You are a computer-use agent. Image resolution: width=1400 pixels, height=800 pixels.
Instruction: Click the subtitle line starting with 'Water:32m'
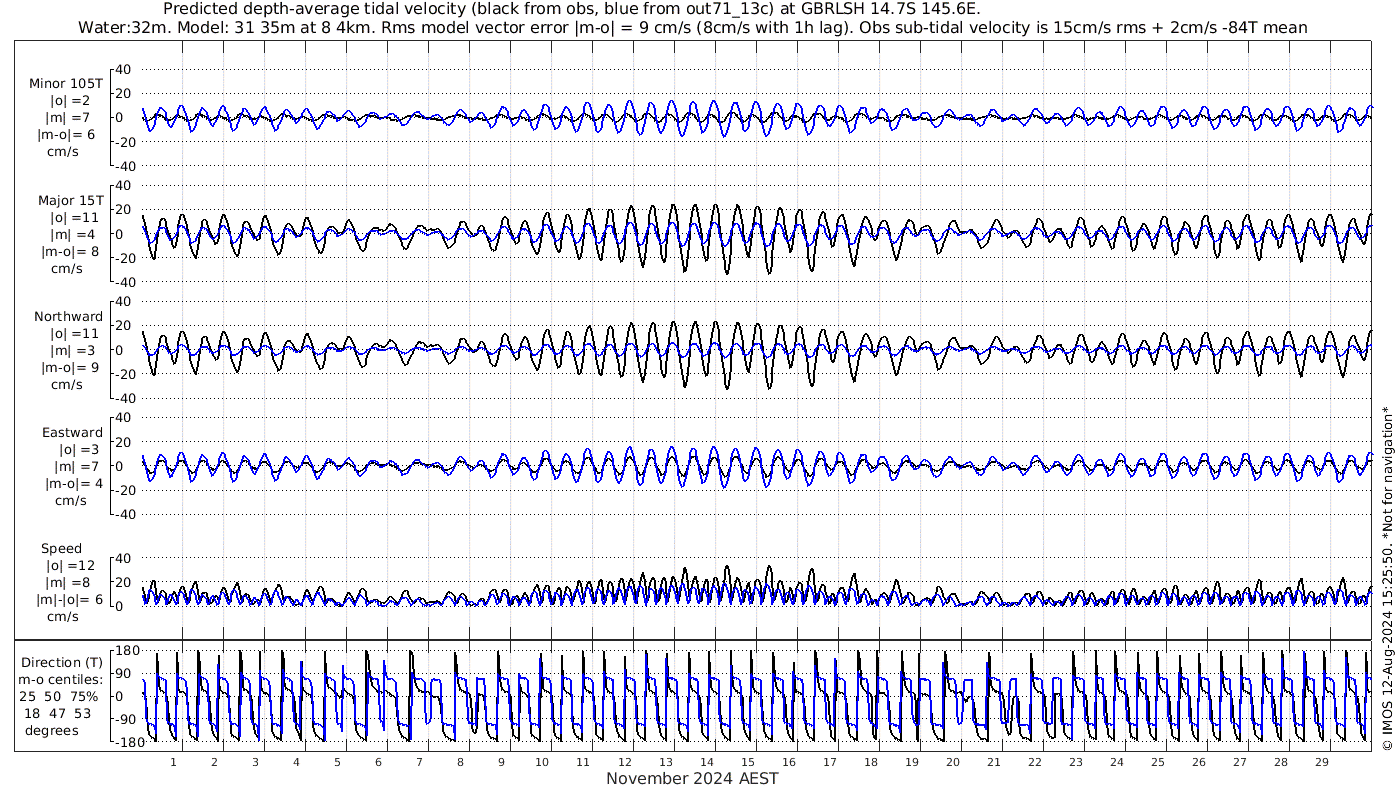(x=692, y=27)
